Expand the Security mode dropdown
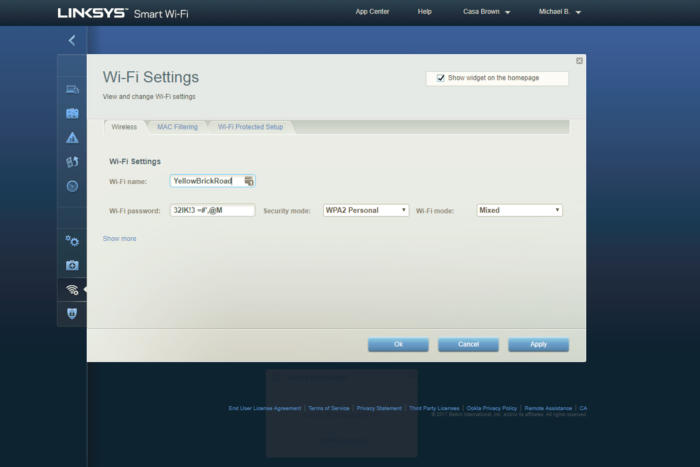The image size is (700, 467). (x=366, y=211)
